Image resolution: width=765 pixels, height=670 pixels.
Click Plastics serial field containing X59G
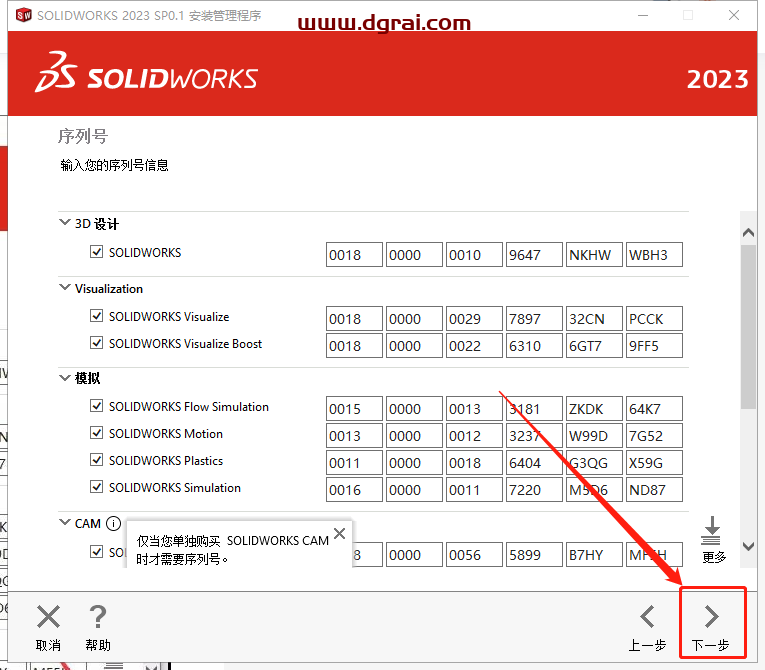pos(654,463)
